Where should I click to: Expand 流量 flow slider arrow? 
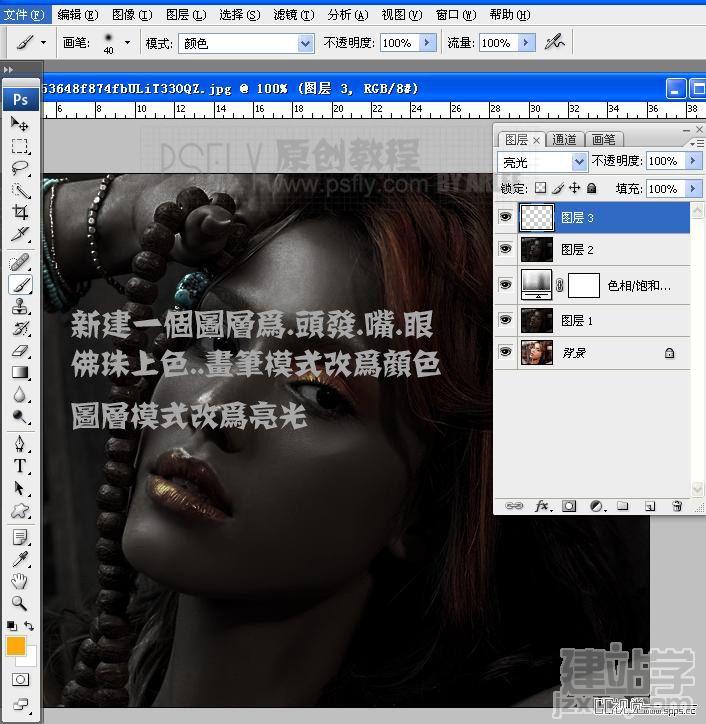click(526, 43)
